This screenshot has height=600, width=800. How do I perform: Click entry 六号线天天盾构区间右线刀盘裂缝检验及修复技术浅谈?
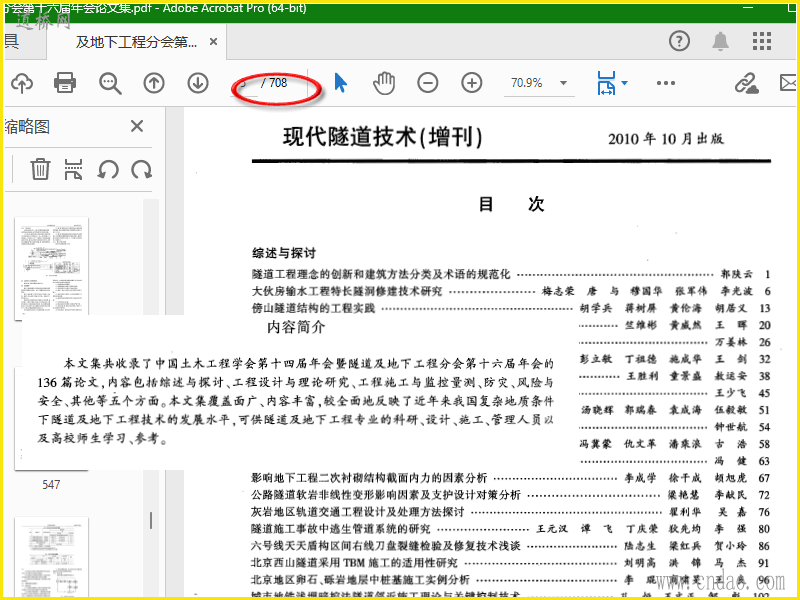[386, 546]
